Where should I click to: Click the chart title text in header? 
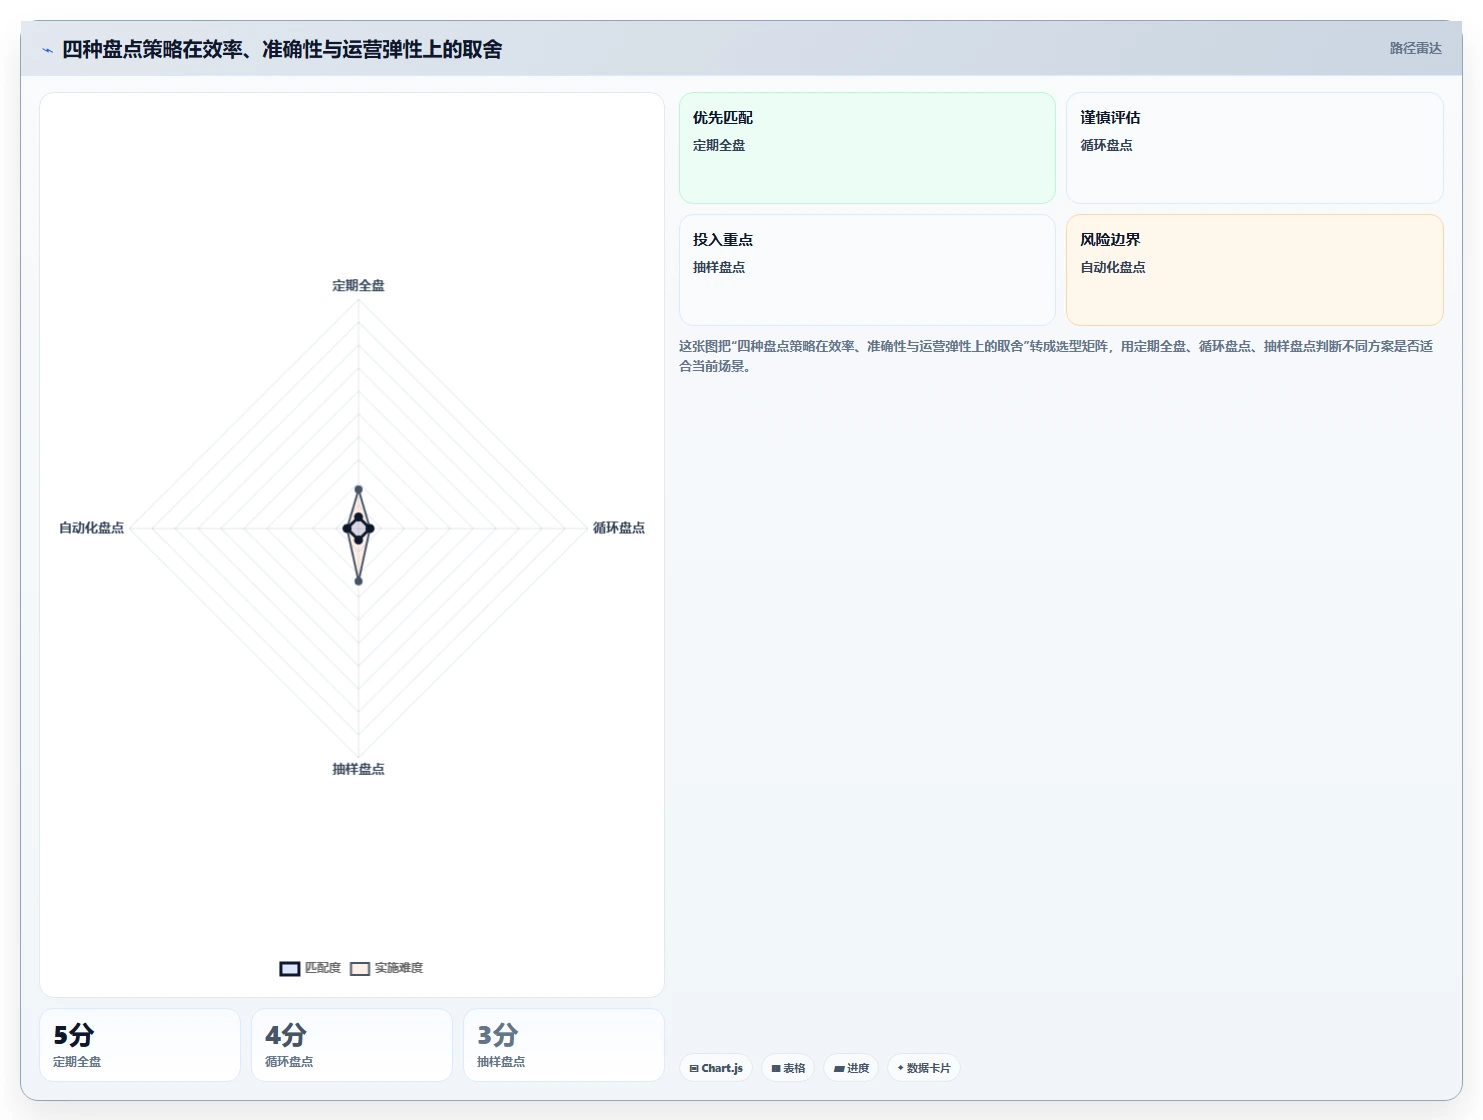click(x=282, y=49)
